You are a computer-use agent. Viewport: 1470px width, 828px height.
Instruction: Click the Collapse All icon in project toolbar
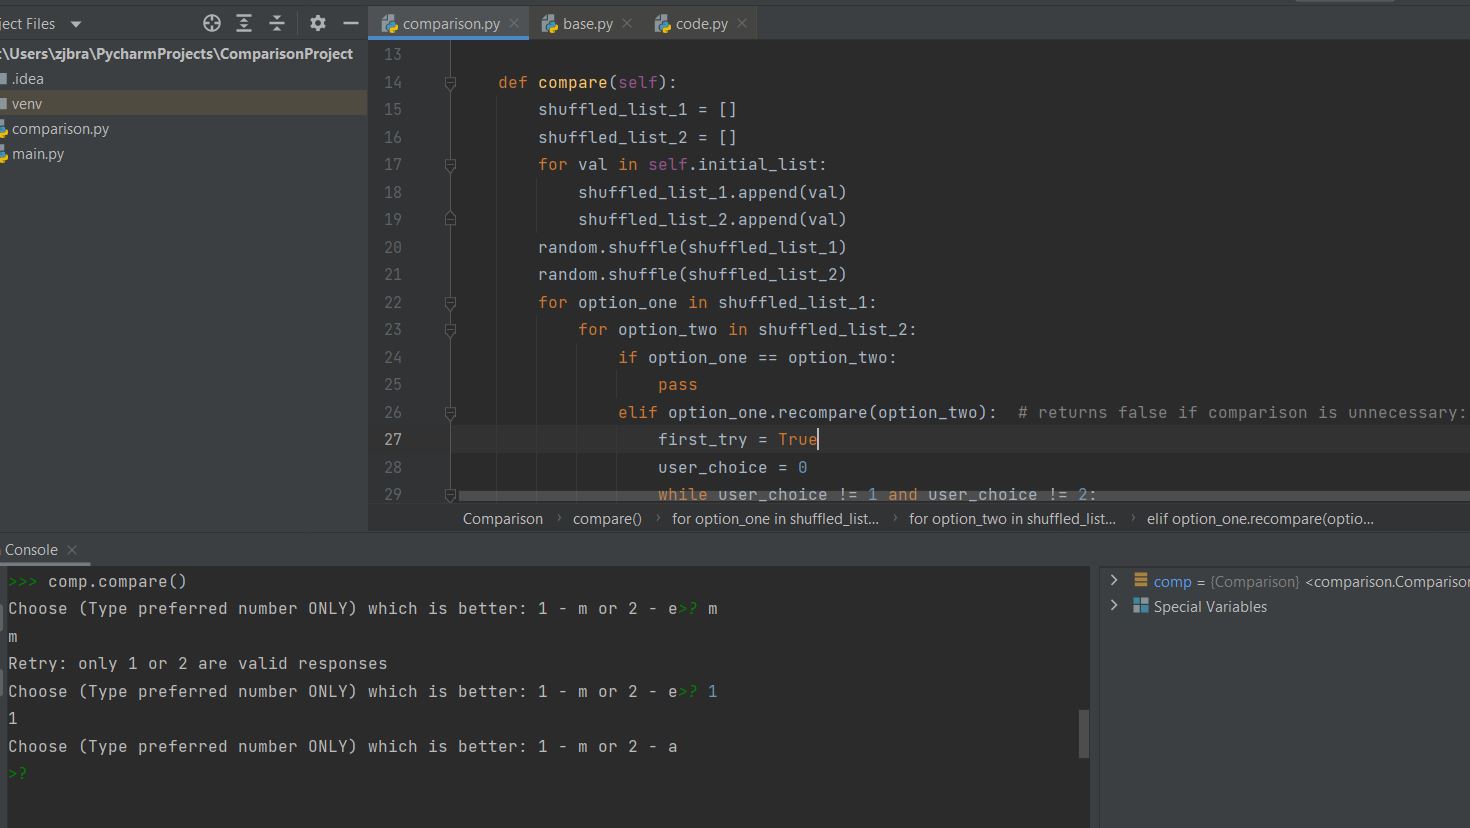tap(277, 23)
